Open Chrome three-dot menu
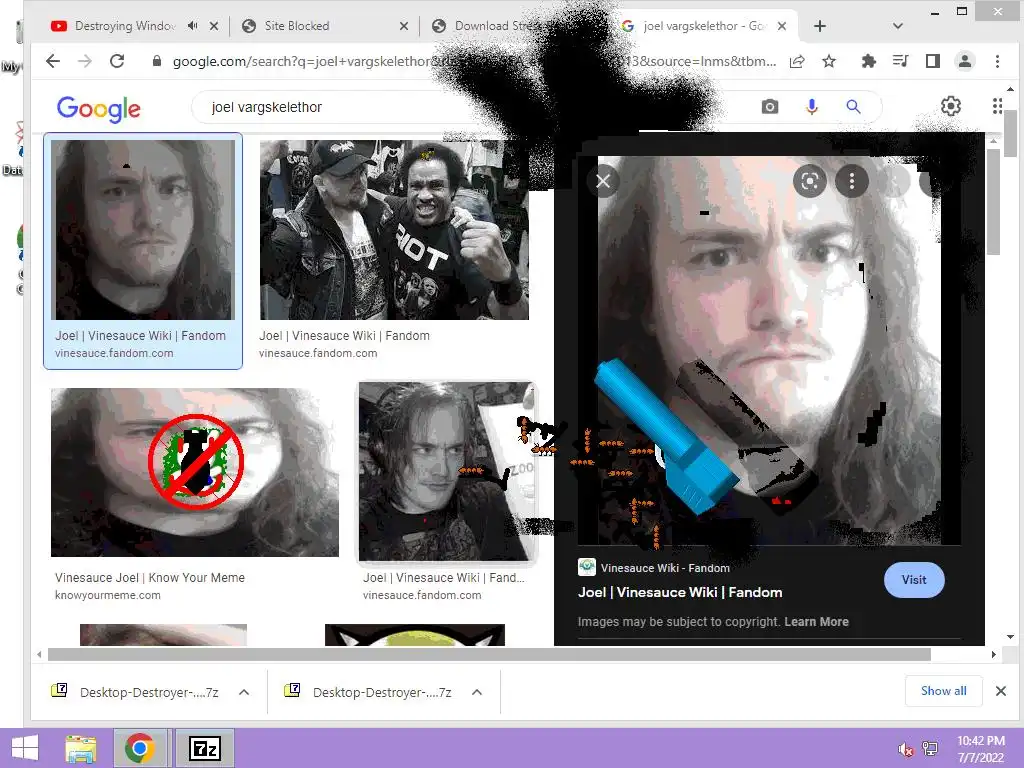1024x768 pixels. pyautogui.click(x=997, y=61)
